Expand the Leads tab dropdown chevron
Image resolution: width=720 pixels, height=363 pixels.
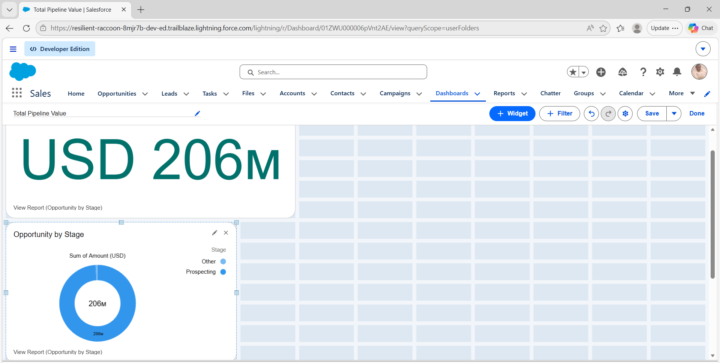(x=186, y=94)
